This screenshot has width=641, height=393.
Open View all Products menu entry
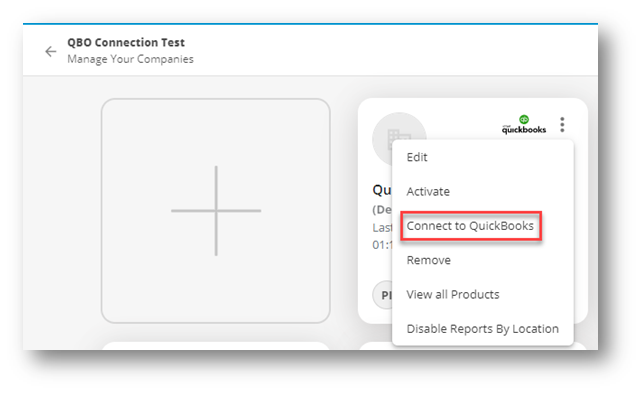(x=453, y=294)
